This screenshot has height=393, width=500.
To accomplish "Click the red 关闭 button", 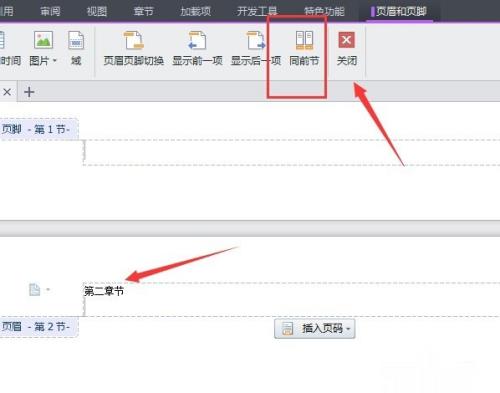I will [347, 48].
